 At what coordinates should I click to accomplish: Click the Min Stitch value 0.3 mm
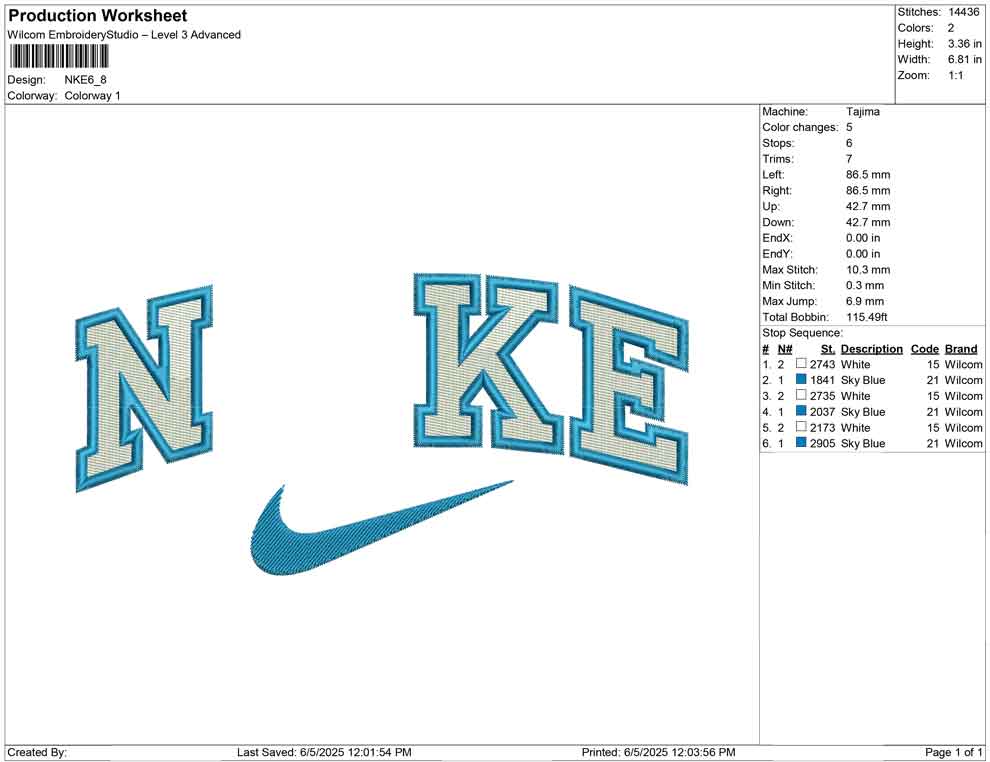click(x=865, y=285)
